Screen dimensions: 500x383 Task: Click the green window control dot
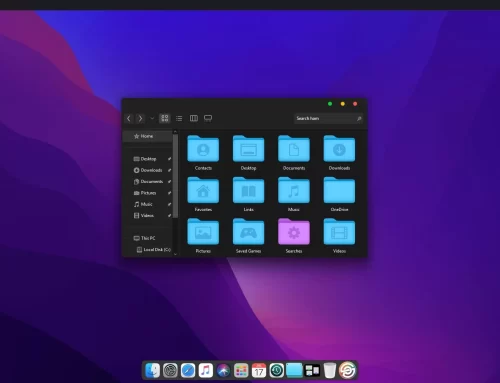[330, 104]
